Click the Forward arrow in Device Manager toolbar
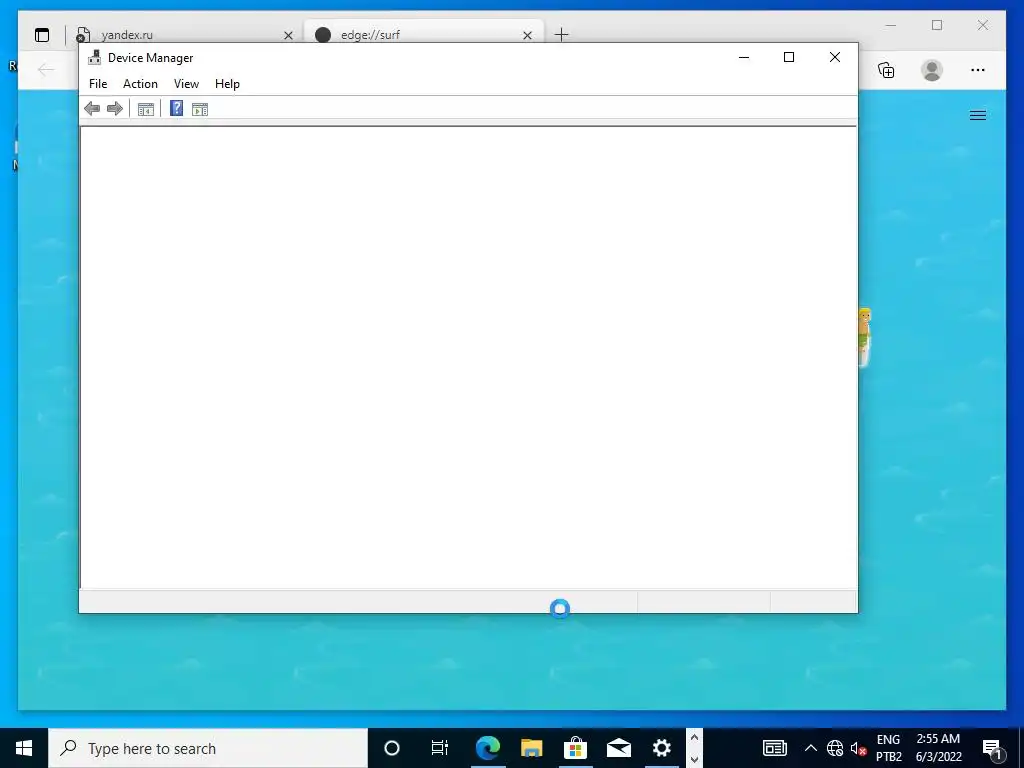 point(115,108)
